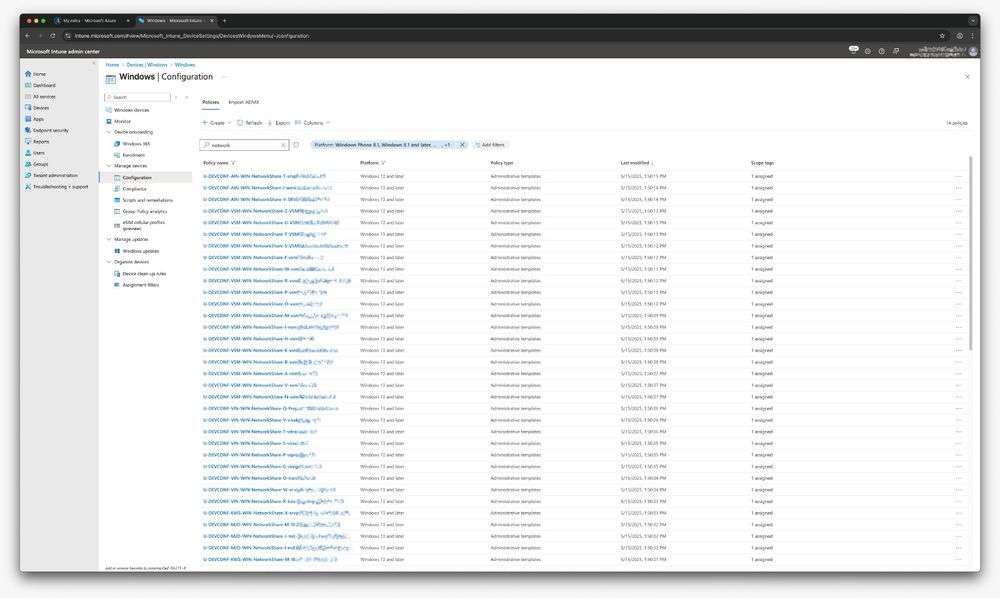The height and width of the screenshot is (598, 1000).
Task: Click the Export button
Action: pos(279,122)
